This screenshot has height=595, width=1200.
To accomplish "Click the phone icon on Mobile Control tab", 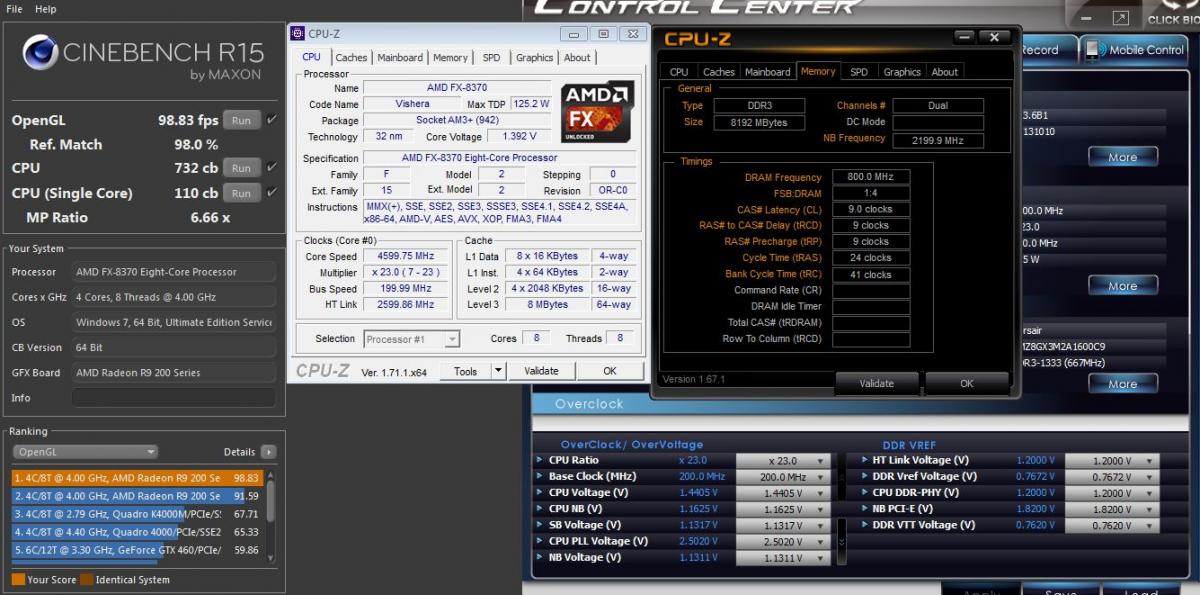I will click(1095, 49).
